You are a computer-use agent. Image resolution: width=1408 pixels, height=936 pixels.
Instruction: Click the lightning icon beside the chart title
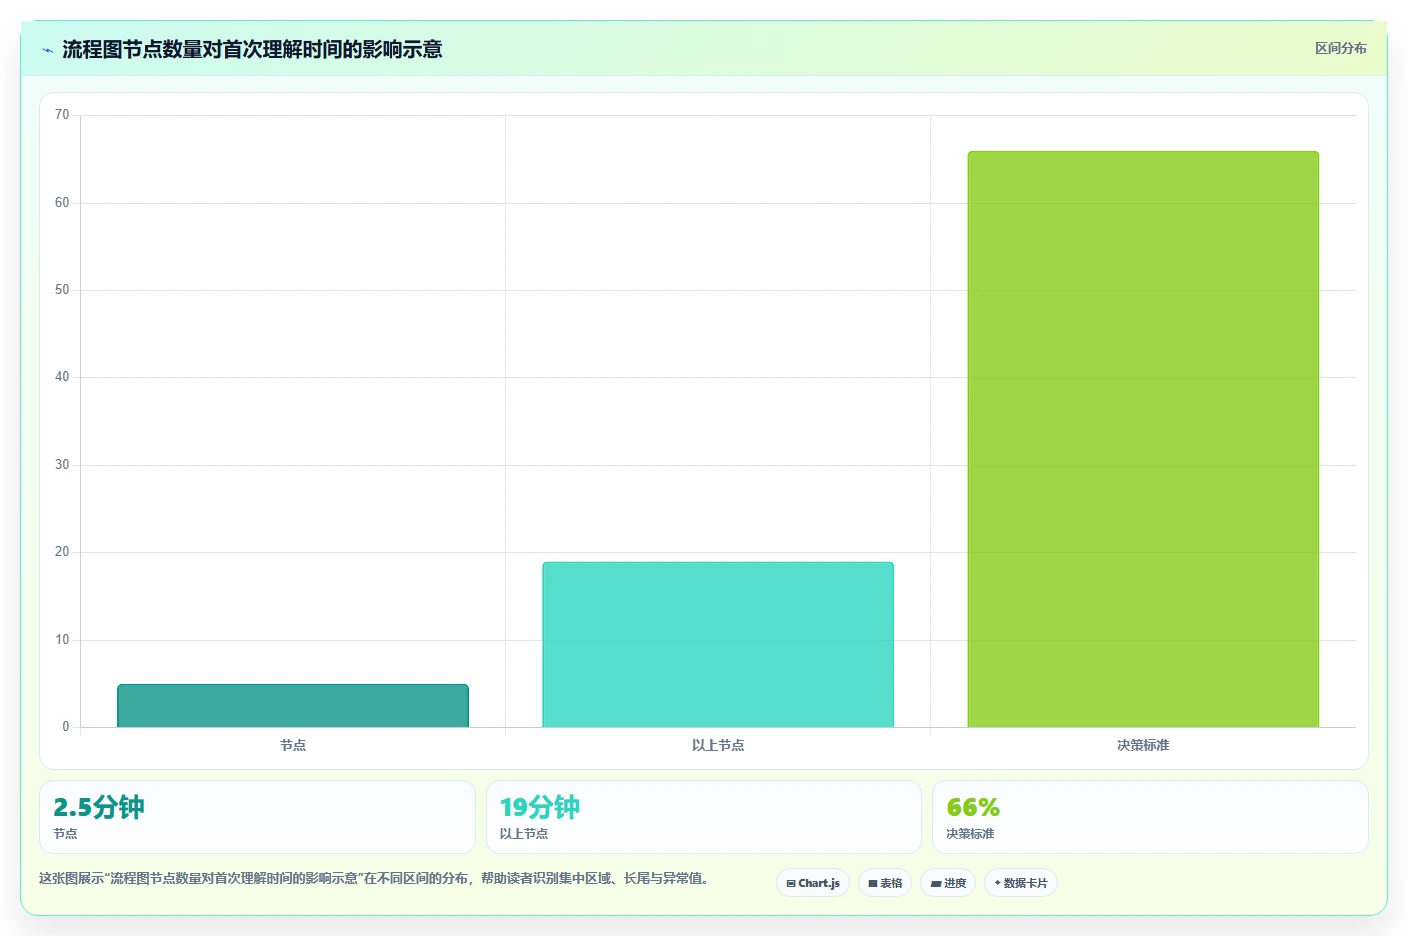47,50
